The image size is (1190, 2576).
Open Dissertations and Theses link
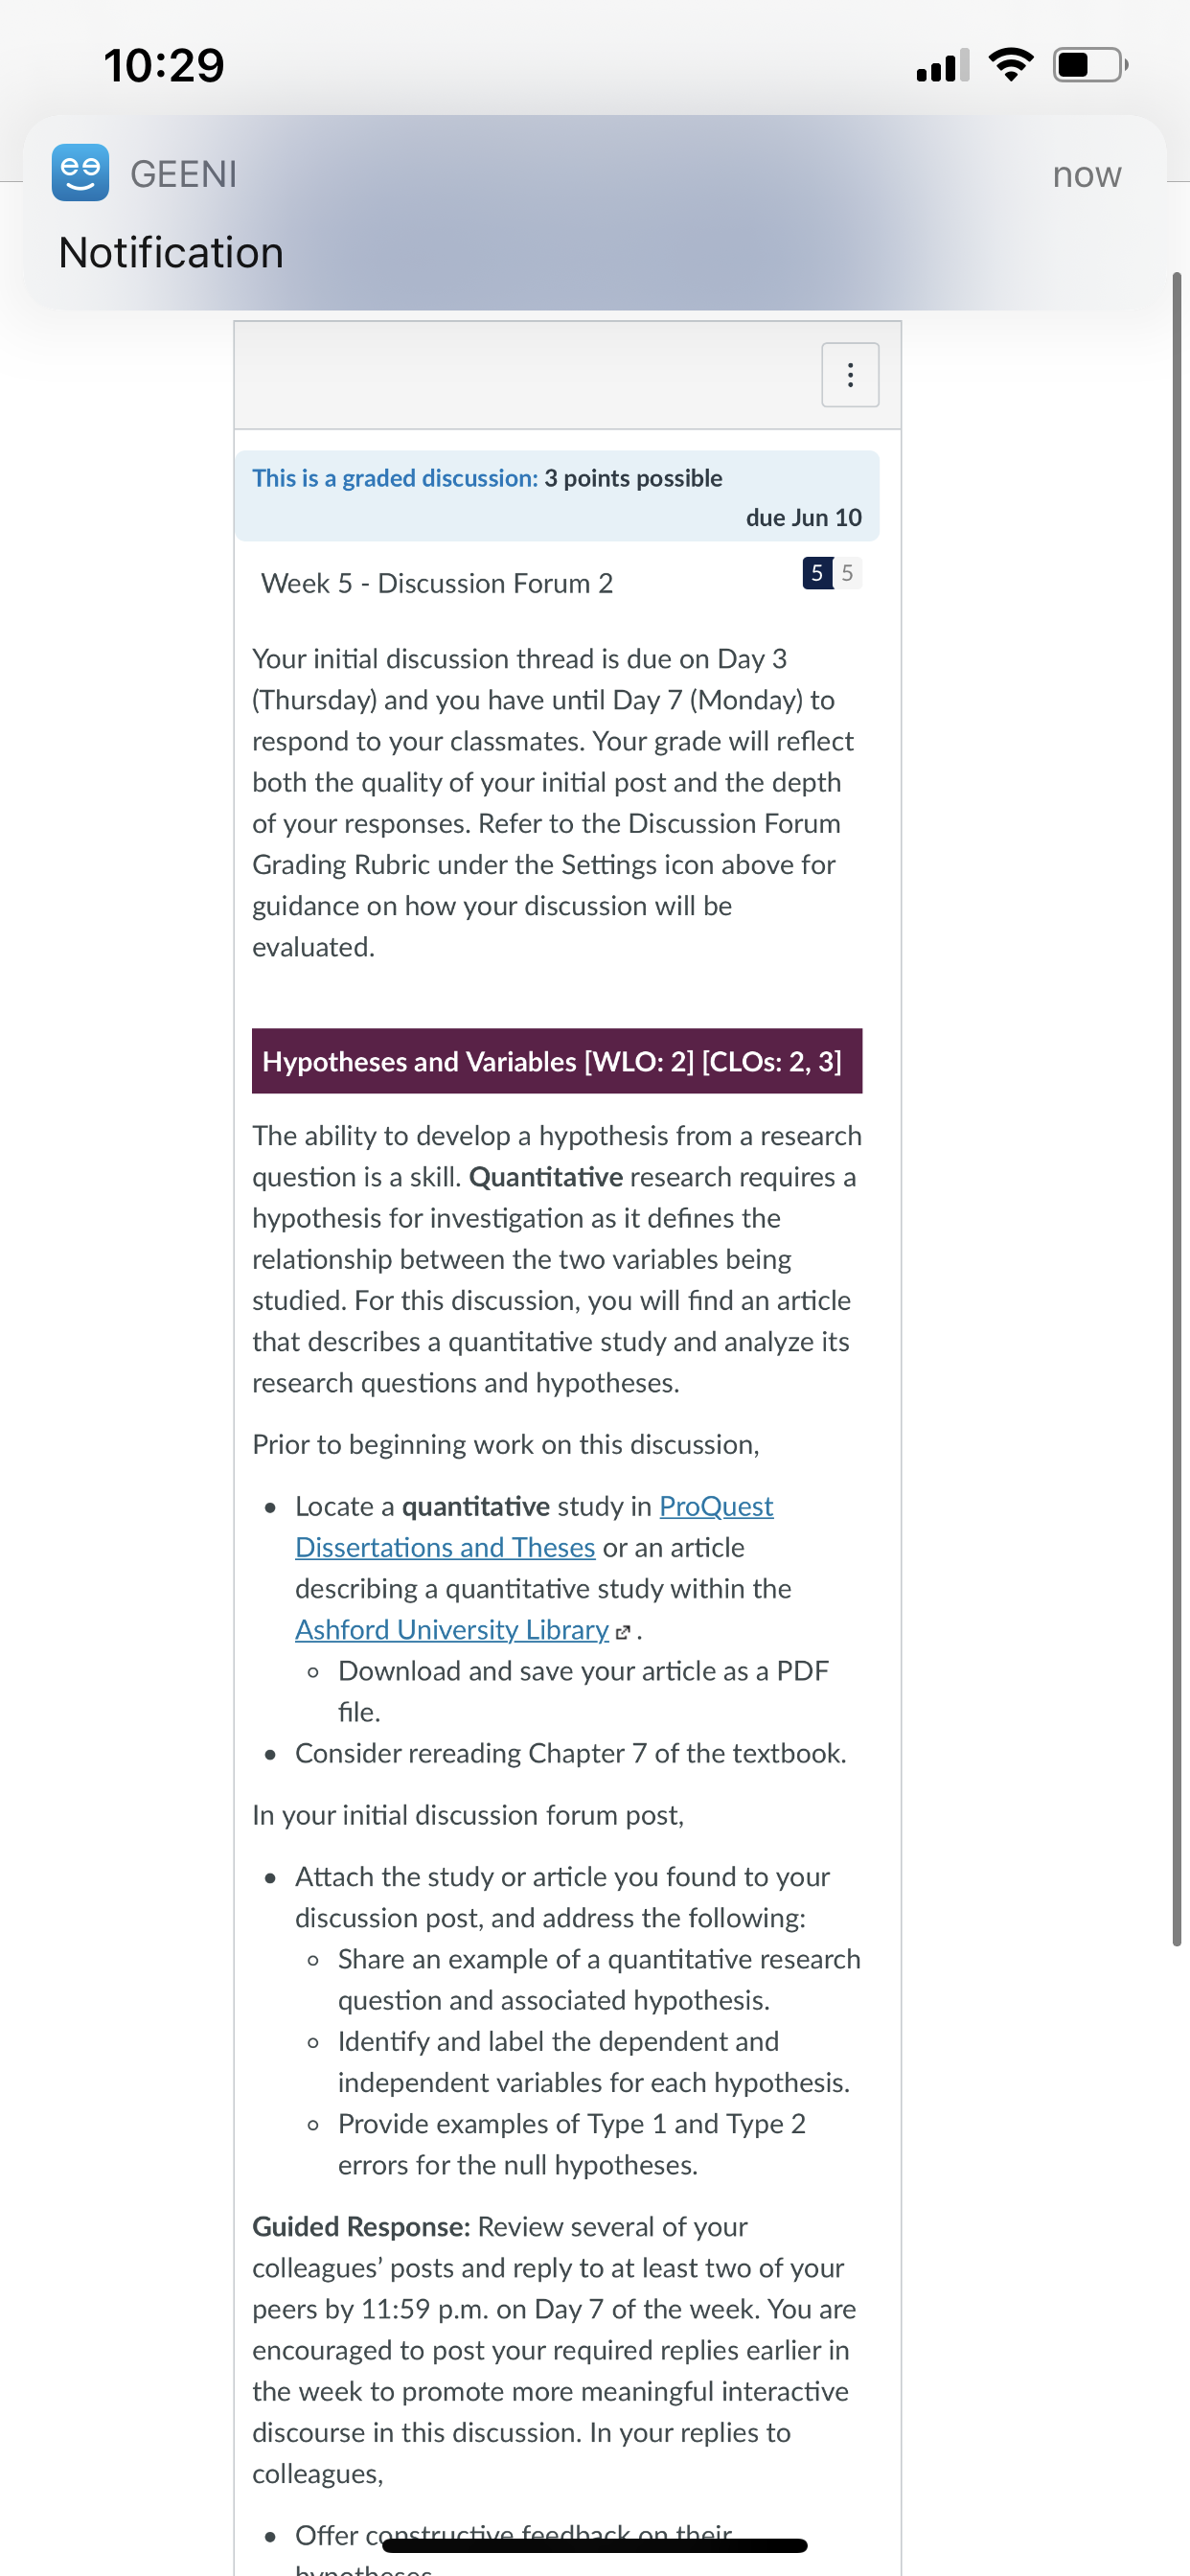(x=445, y=1547)
